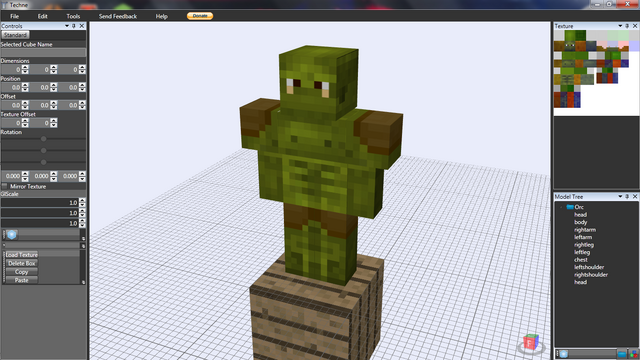The image size is (640, 360).
Task: Toggle the Mirror Texture checkbox
Action: pyautogui.click(x=4, y=186)
